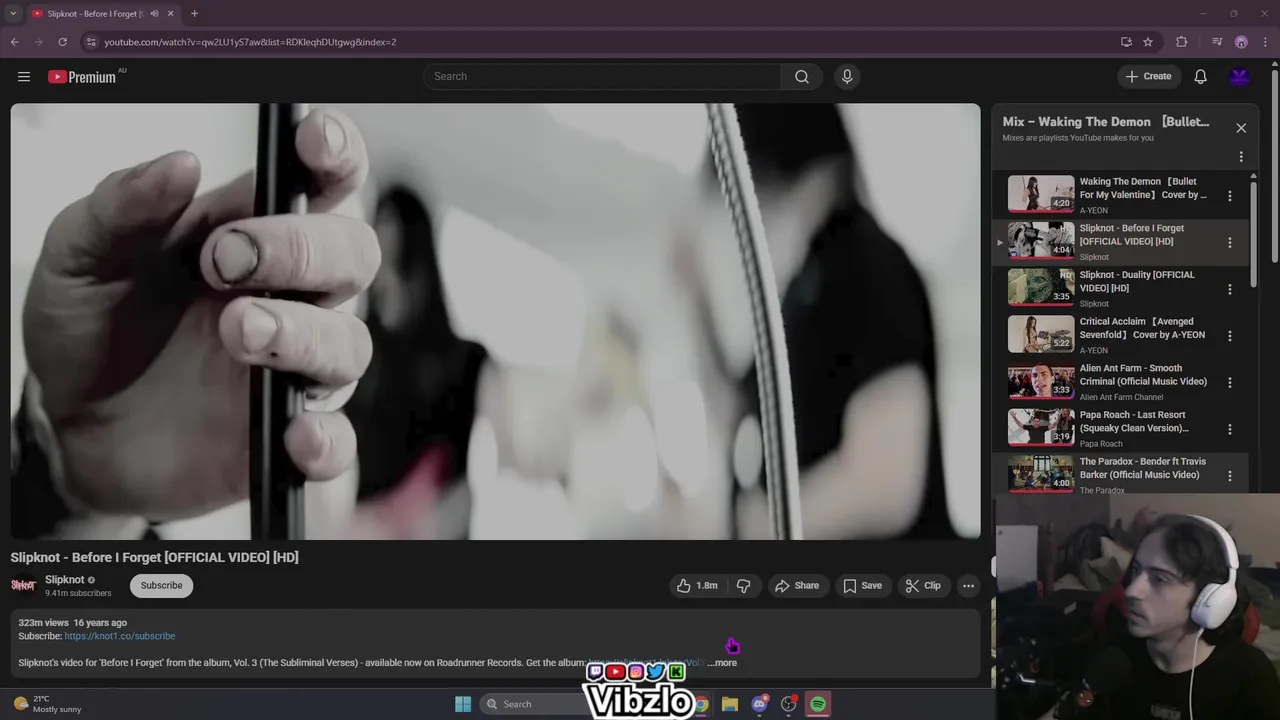The image size is (1280, 720).
Task: Expand description with ...more
Action: point(722,663)
